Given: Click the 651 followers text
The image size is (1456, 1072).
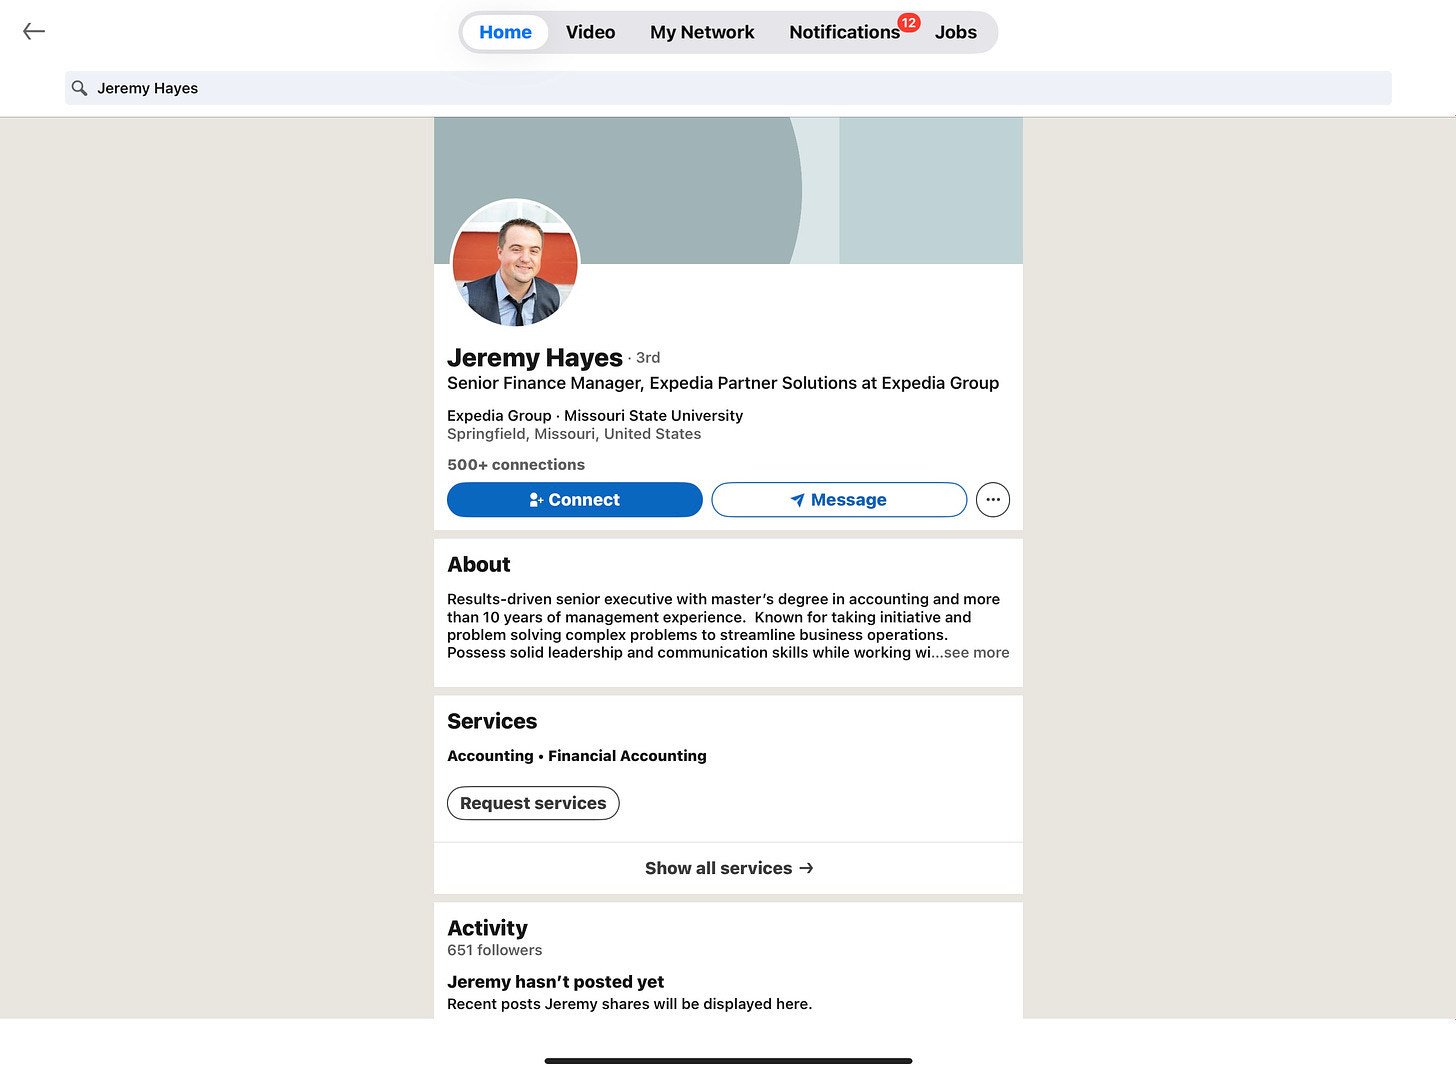Looking at the screenshot, I should pyautogui.click(x=494, y=950).
